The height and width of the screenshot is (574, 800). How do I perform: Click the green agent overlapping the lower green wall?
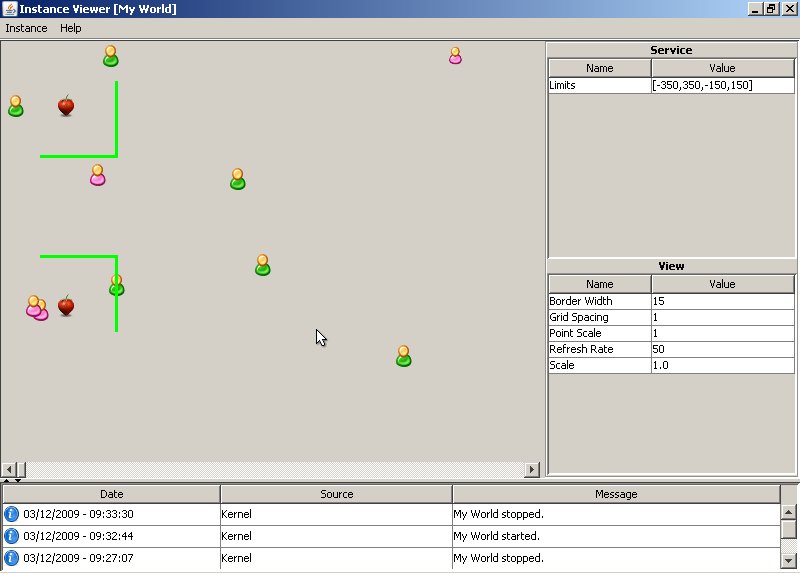coord(117,285)
